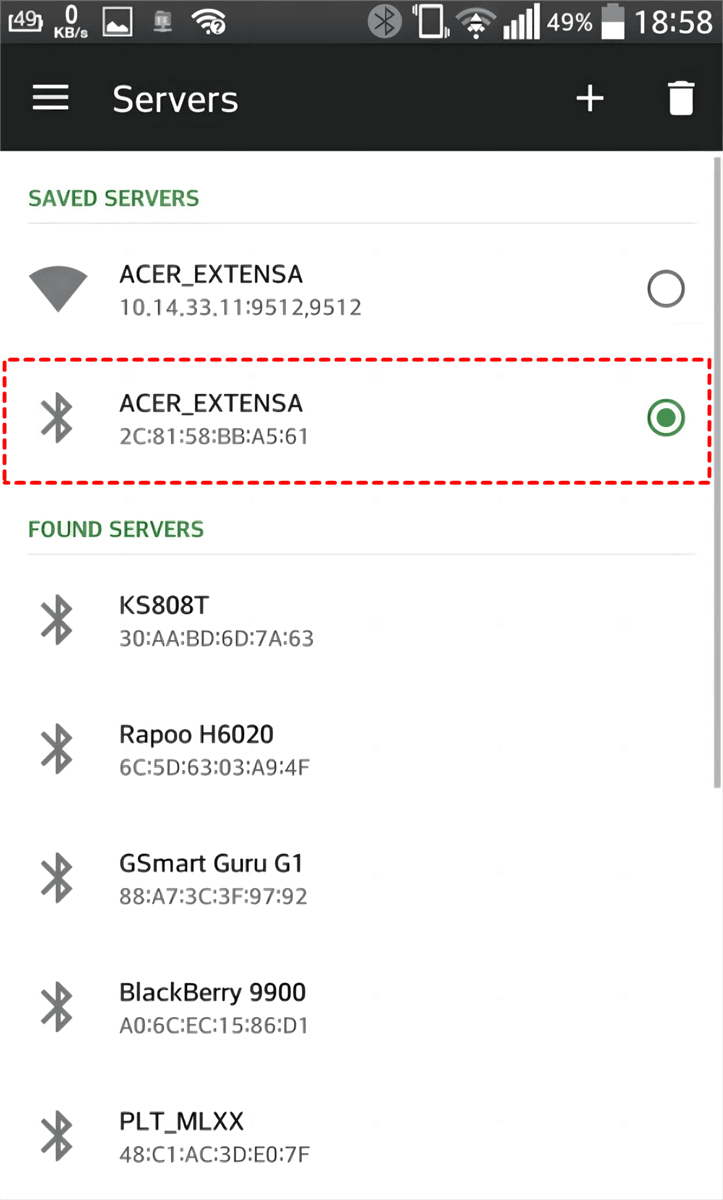Image resolution: width=723 pixels, height=1200 pixels.
Task: Click the vertical scrollbar on the right
Action: pos(716,470)
